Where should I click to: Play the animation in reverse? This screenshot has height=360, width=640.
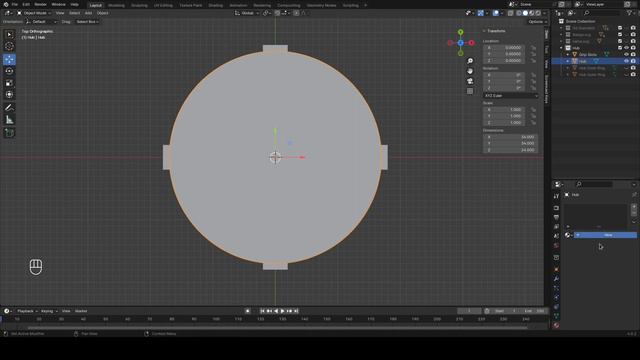coord(276,311)
